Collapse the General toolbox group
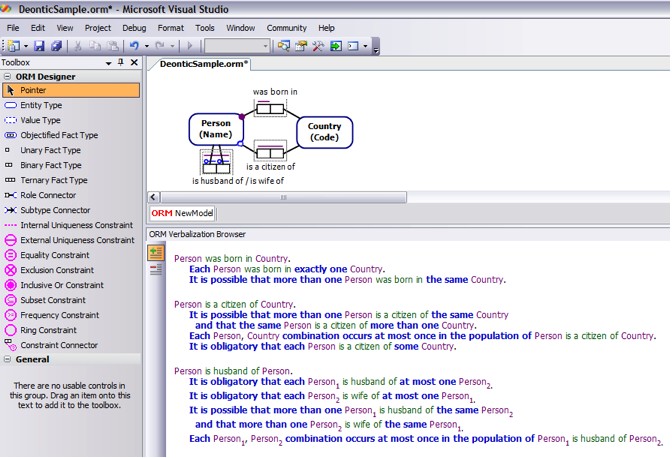672x458 pixels. click(7, 359)
